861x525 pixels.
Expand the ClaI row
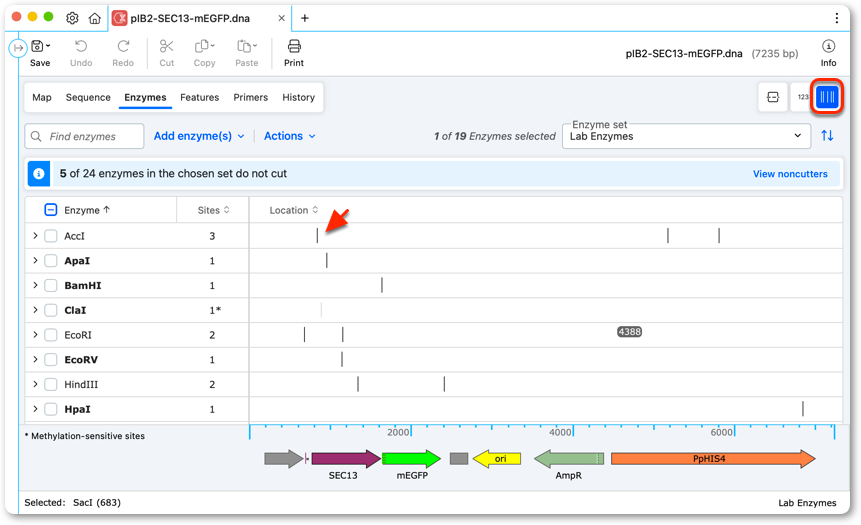[35, 310]
